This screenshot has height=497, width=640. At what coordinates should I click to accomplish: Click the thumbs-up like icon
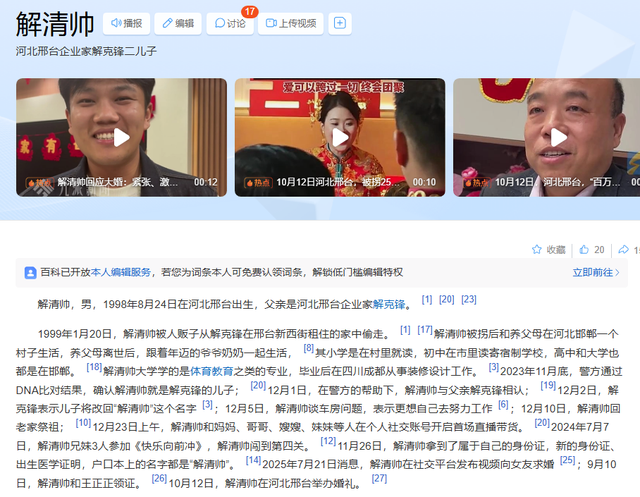pyautogui.click(x=584, y=249)
